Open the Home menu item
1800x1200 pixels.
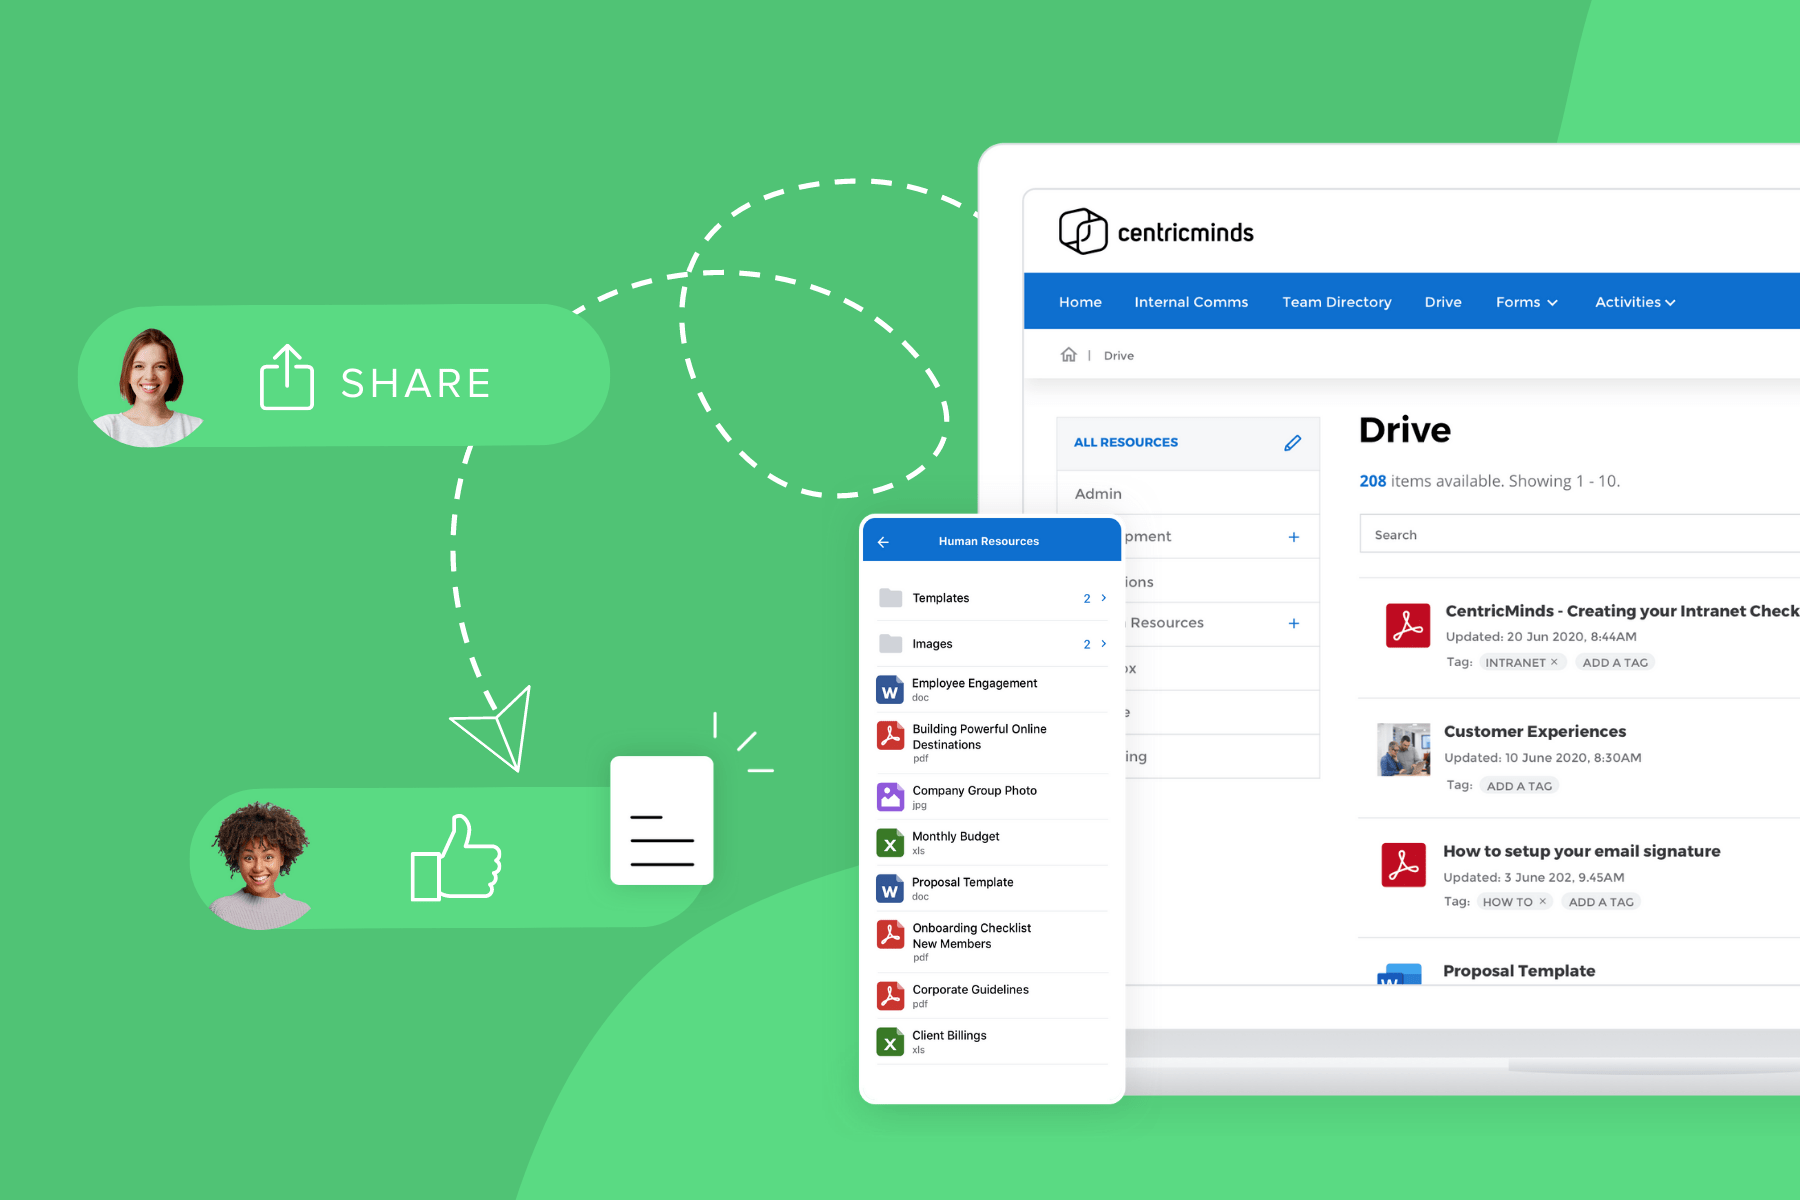pos(1080,302)
